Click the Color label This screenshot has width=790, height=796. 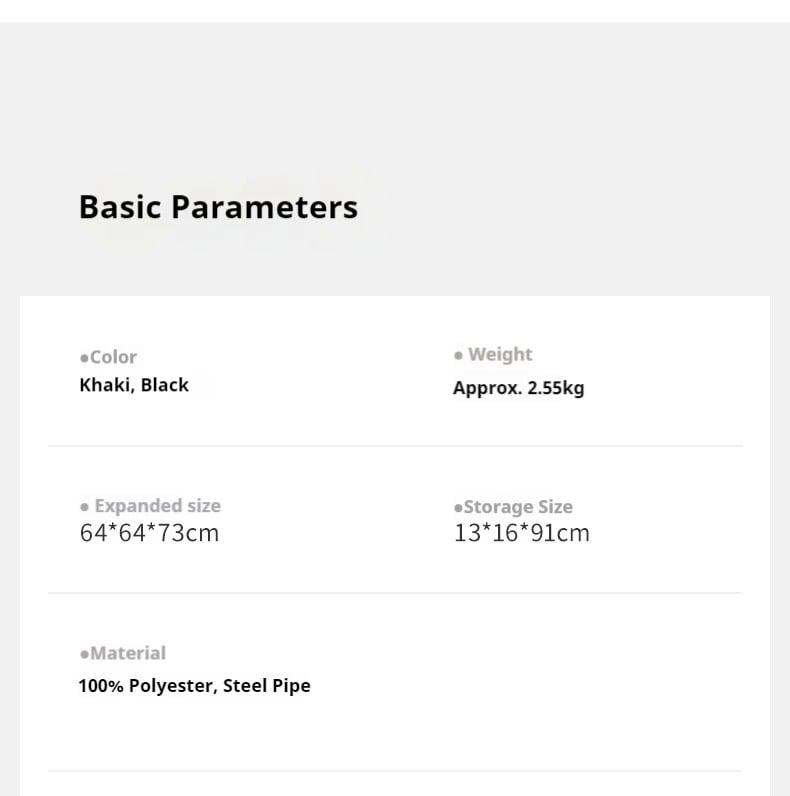tap(113, 357)
